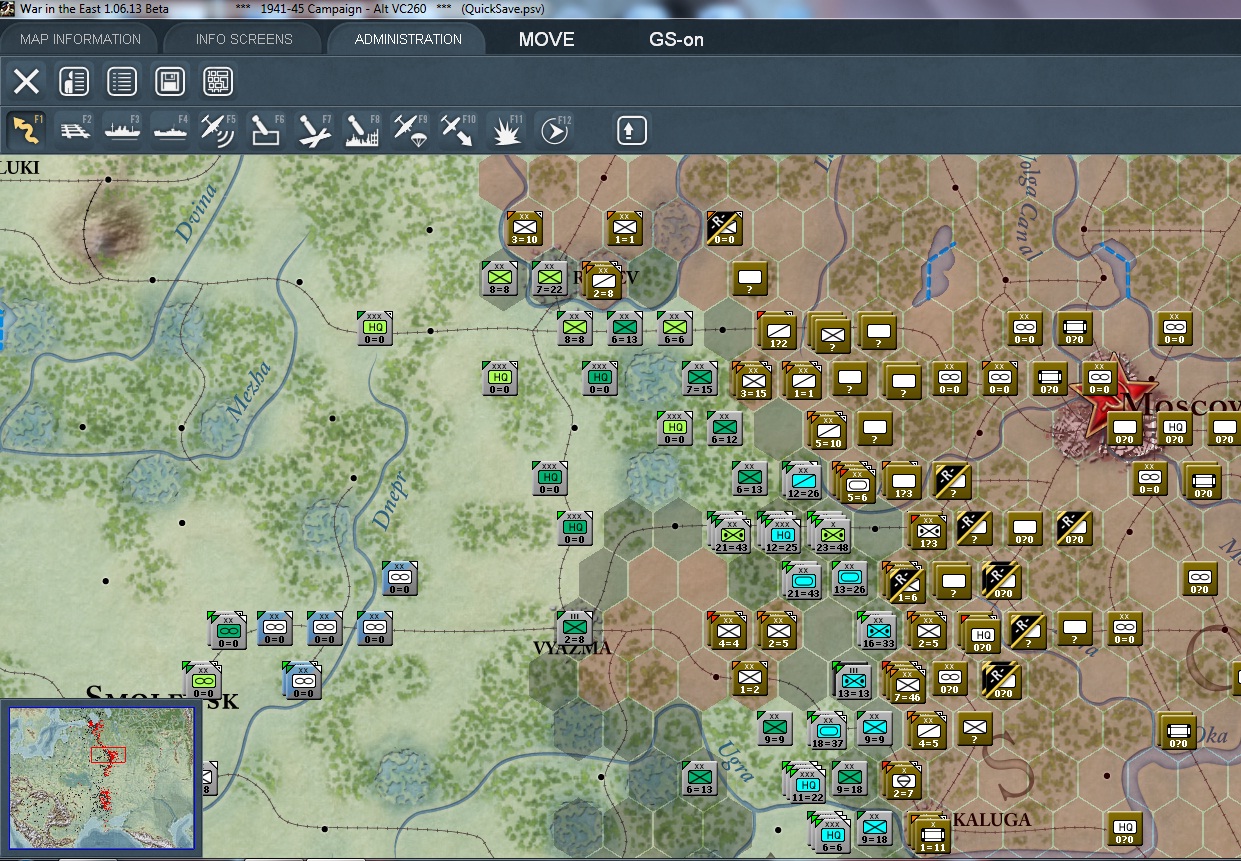
Task: Open the brick grid icon in Administration row
Action: (x=218, y=82)
